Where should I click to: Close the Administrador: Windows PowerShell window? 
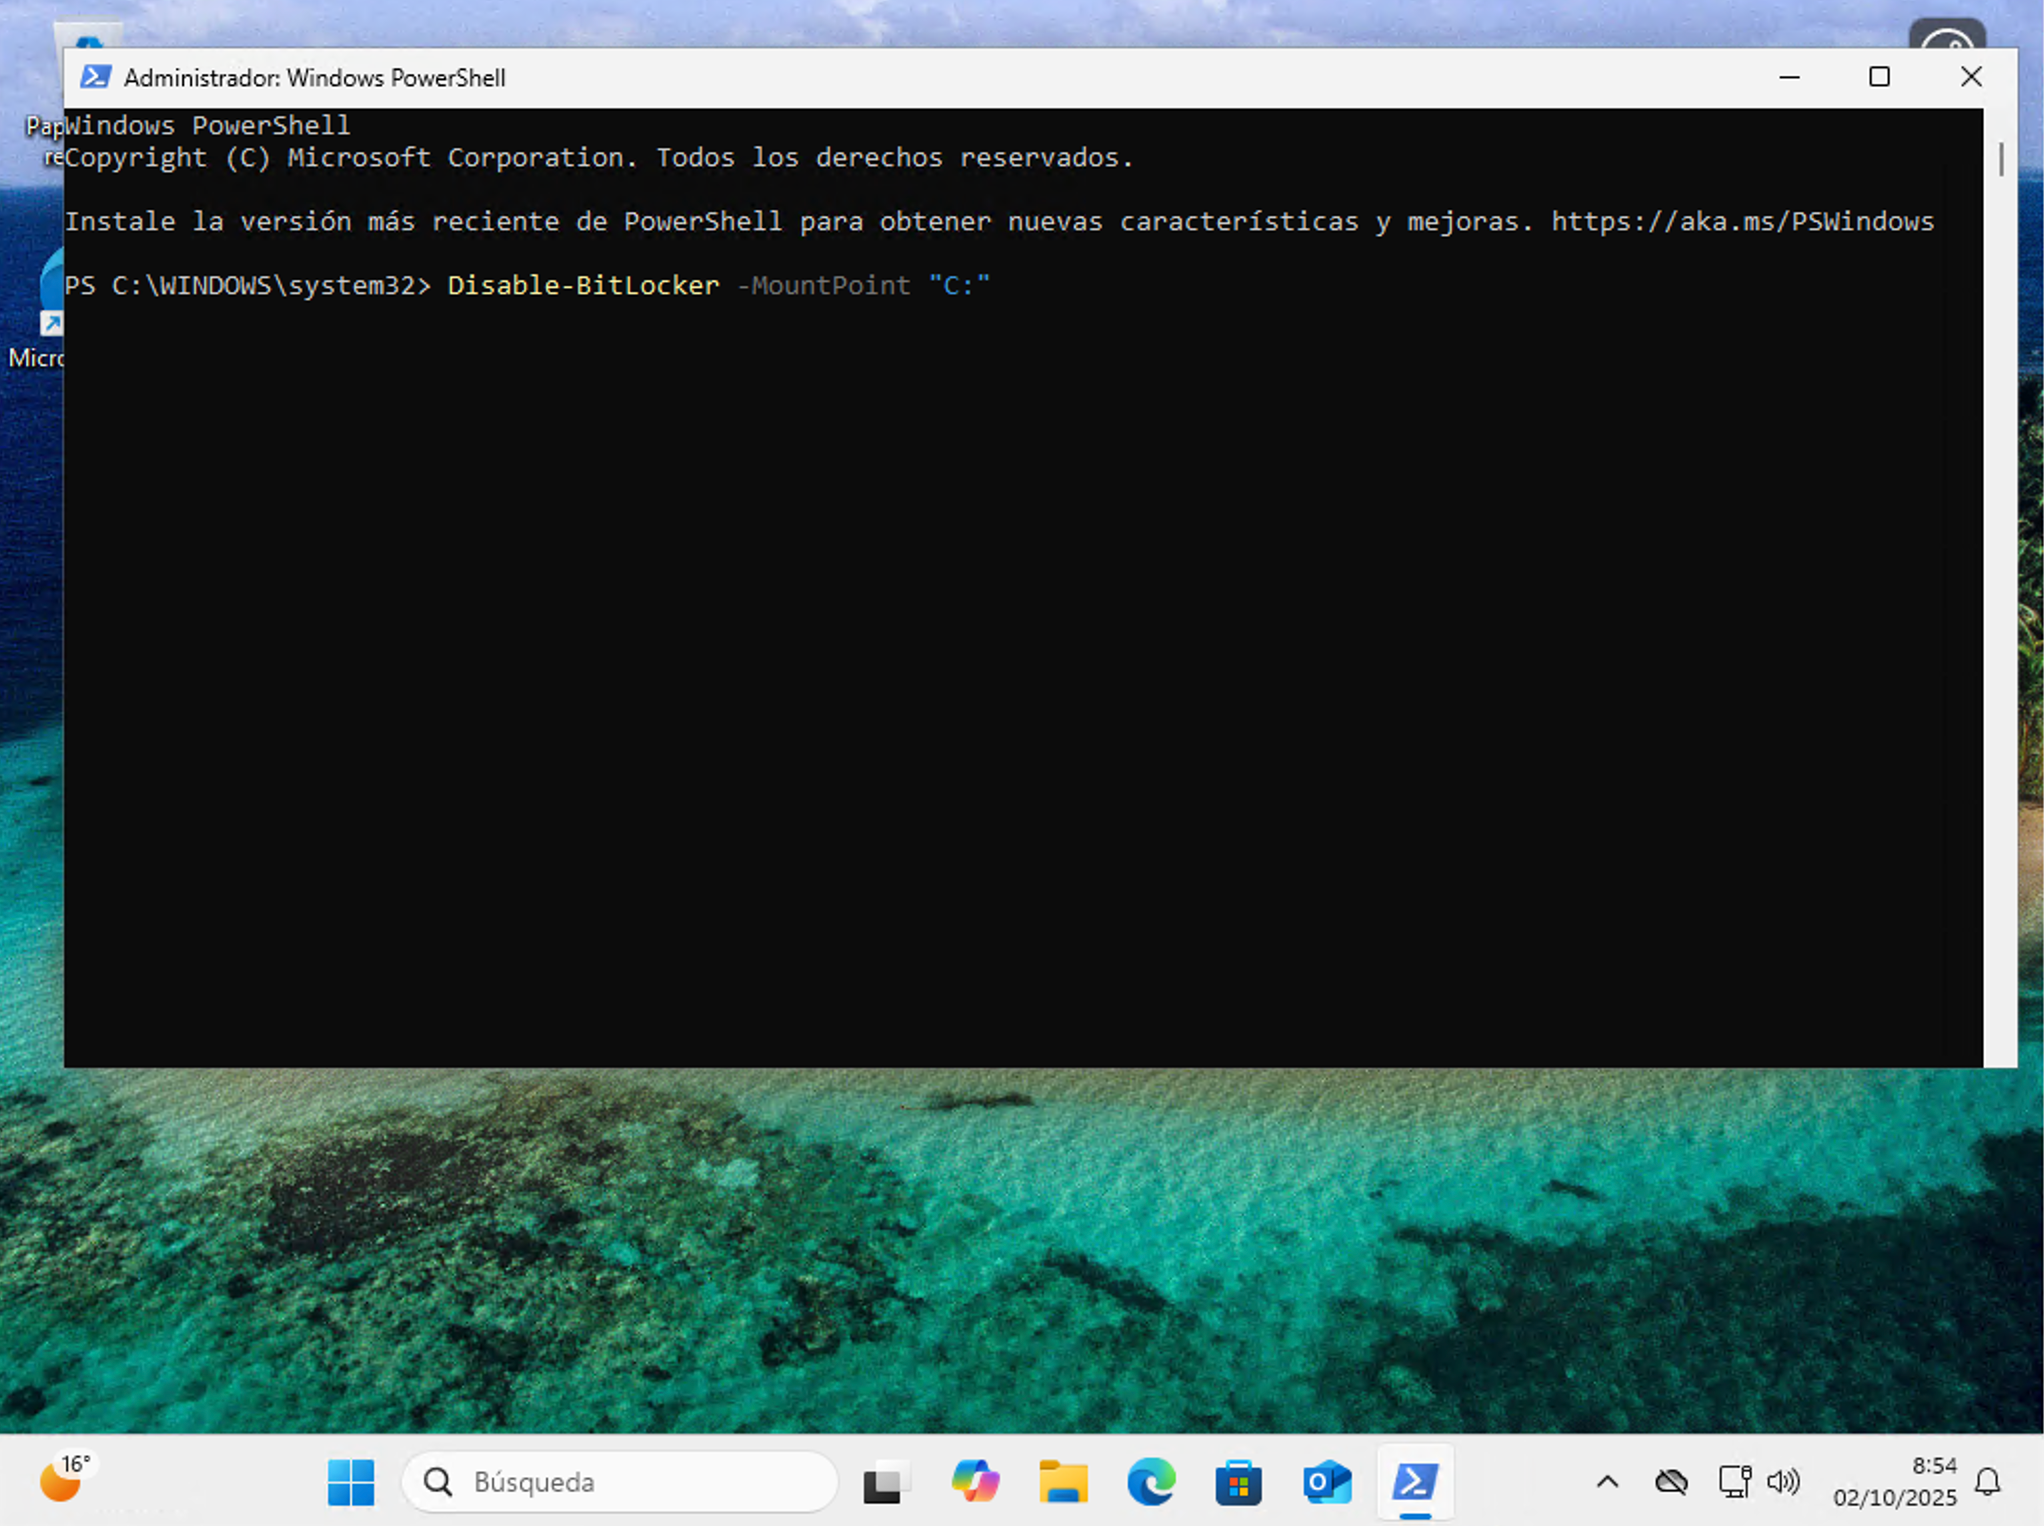pos(1970,77)
